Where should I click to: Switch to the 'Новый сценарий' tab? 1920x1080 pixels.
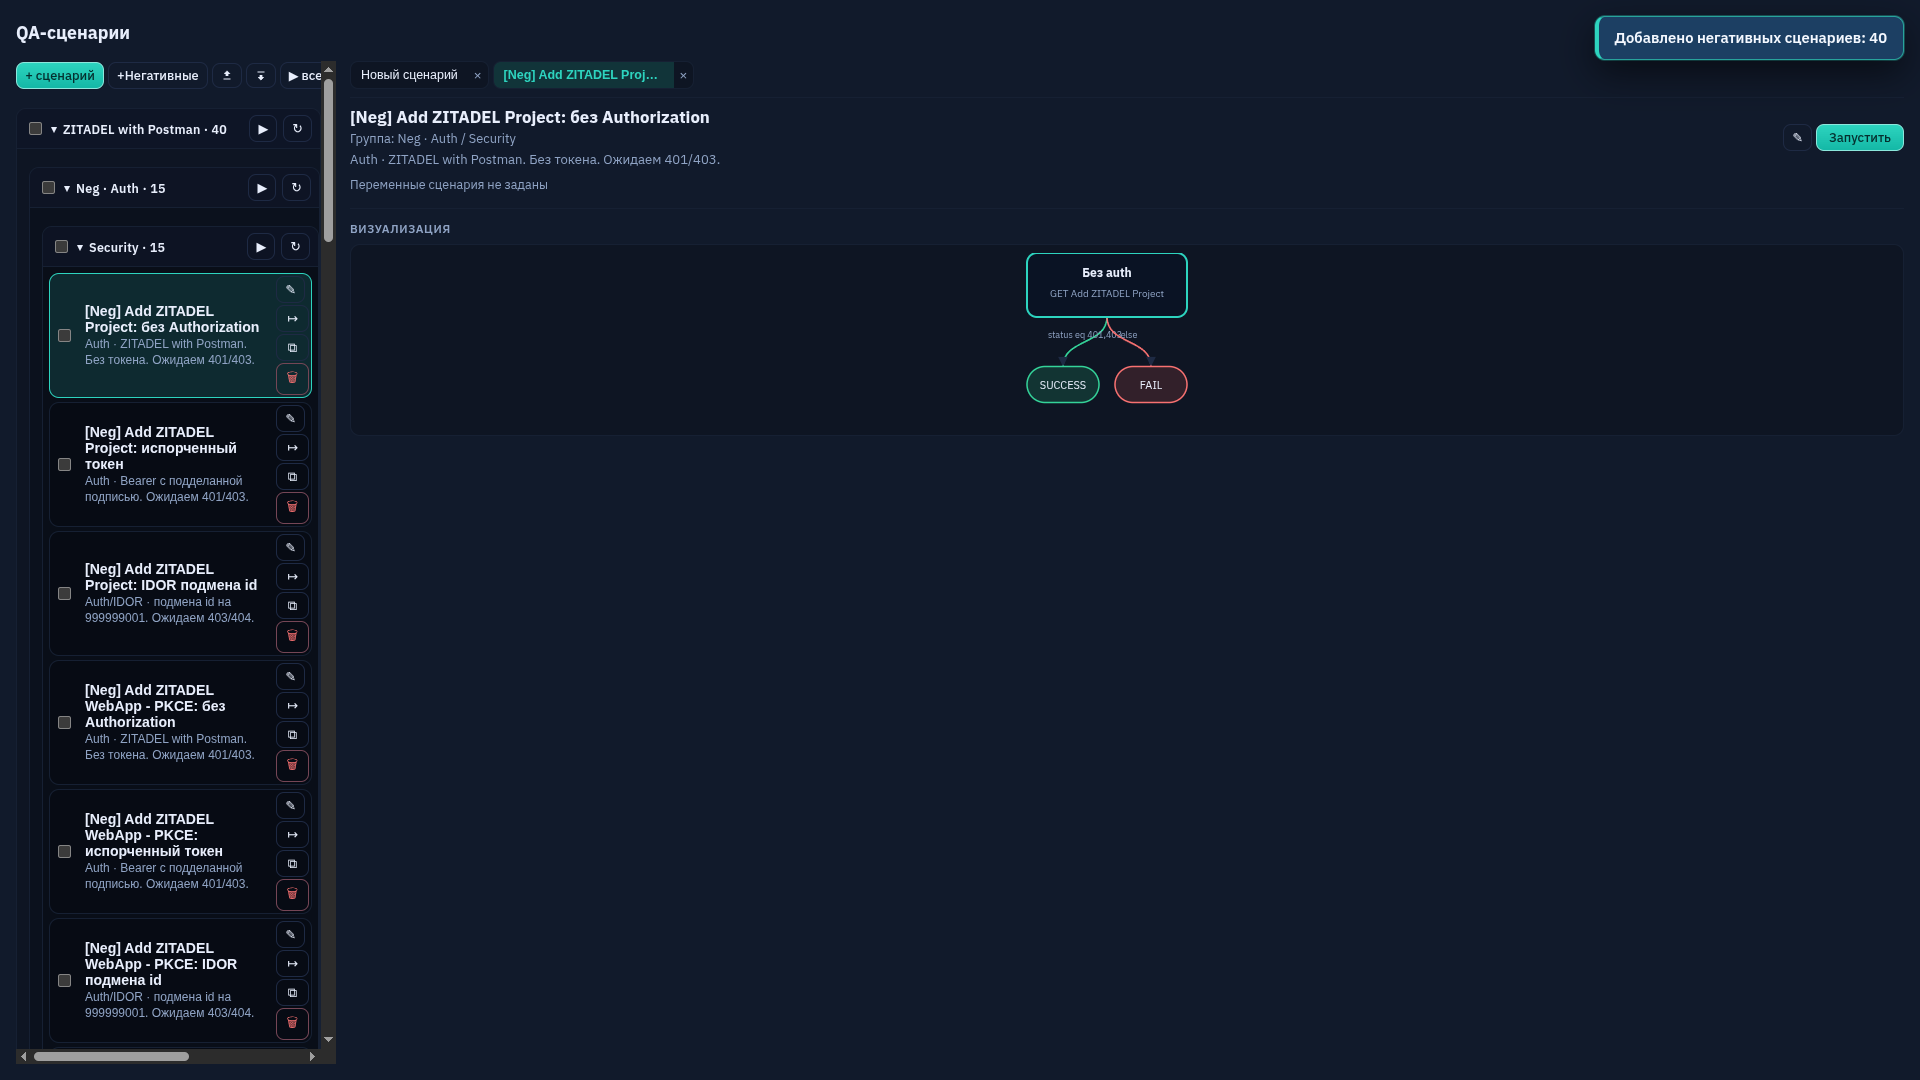point(409,75)
